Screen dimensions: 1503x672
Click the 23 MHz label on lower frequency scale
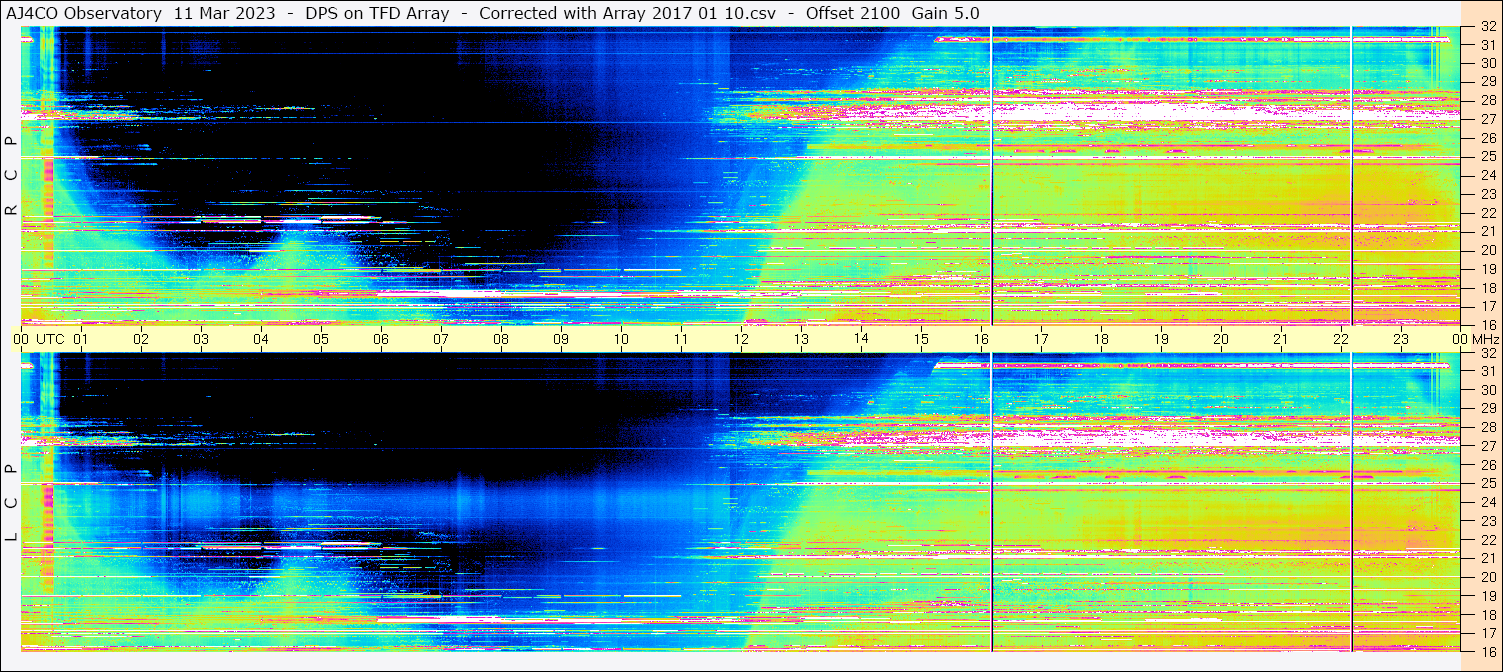coord(1487,520)
